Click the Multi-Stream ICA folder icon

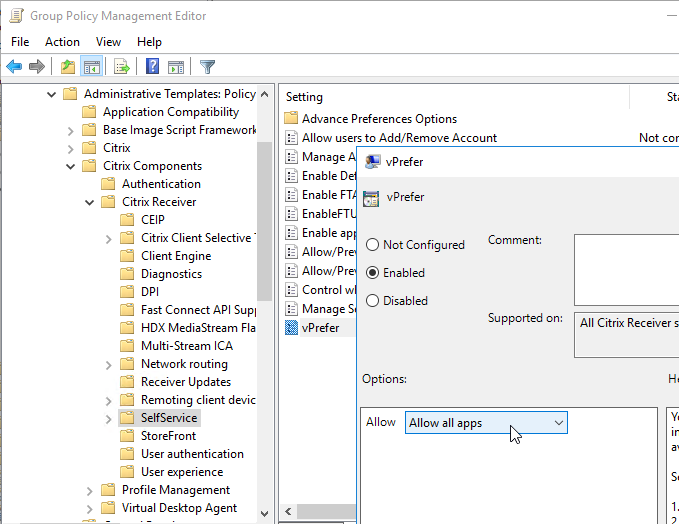(127, 346)
